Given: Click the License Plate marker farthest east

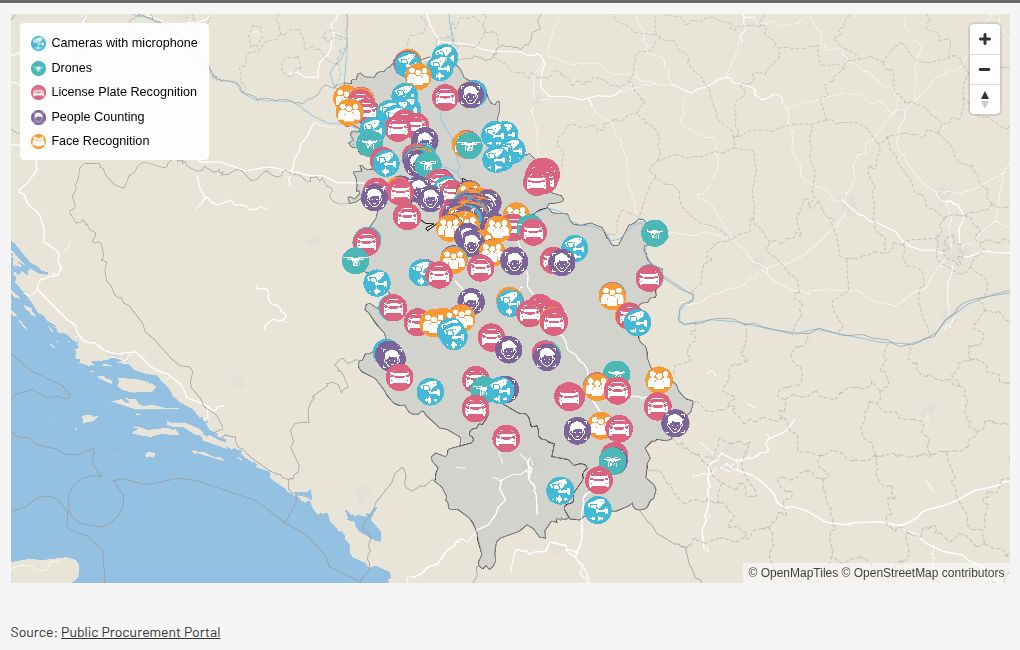Looking at the screenshot, I should coord(657,406).
